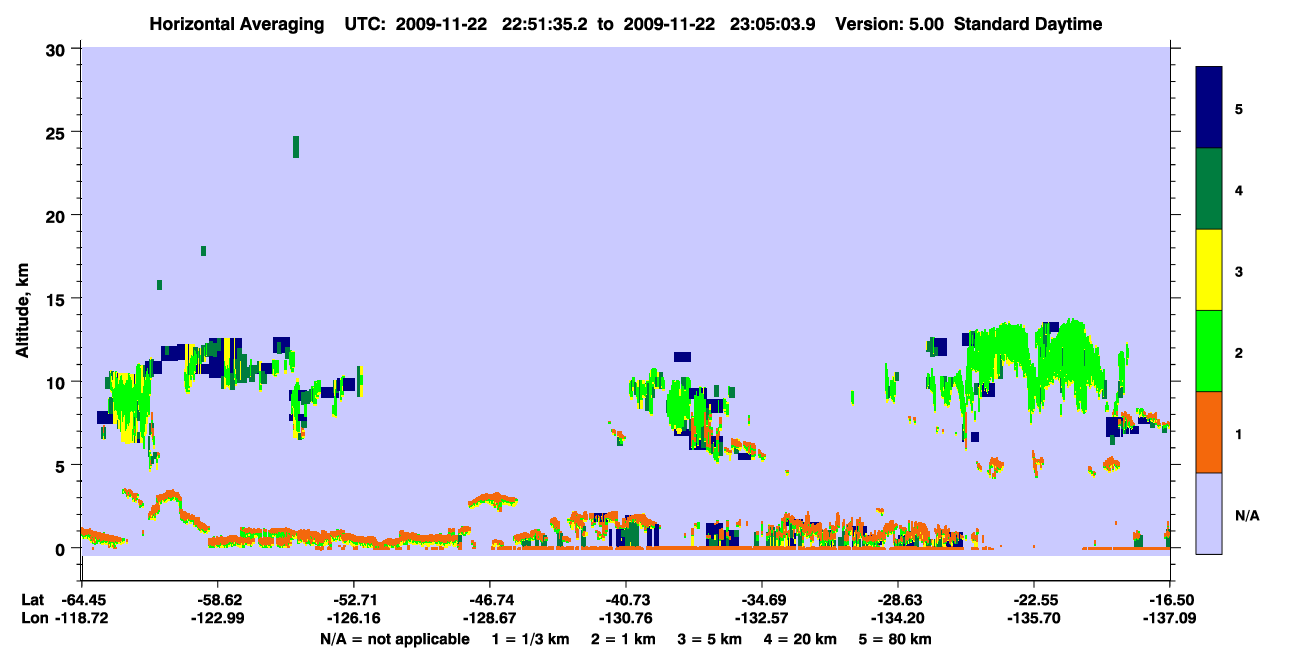Click the colorbar label 3
This screenshot has height=667, width=1300.
click(x=1239, y=270)
